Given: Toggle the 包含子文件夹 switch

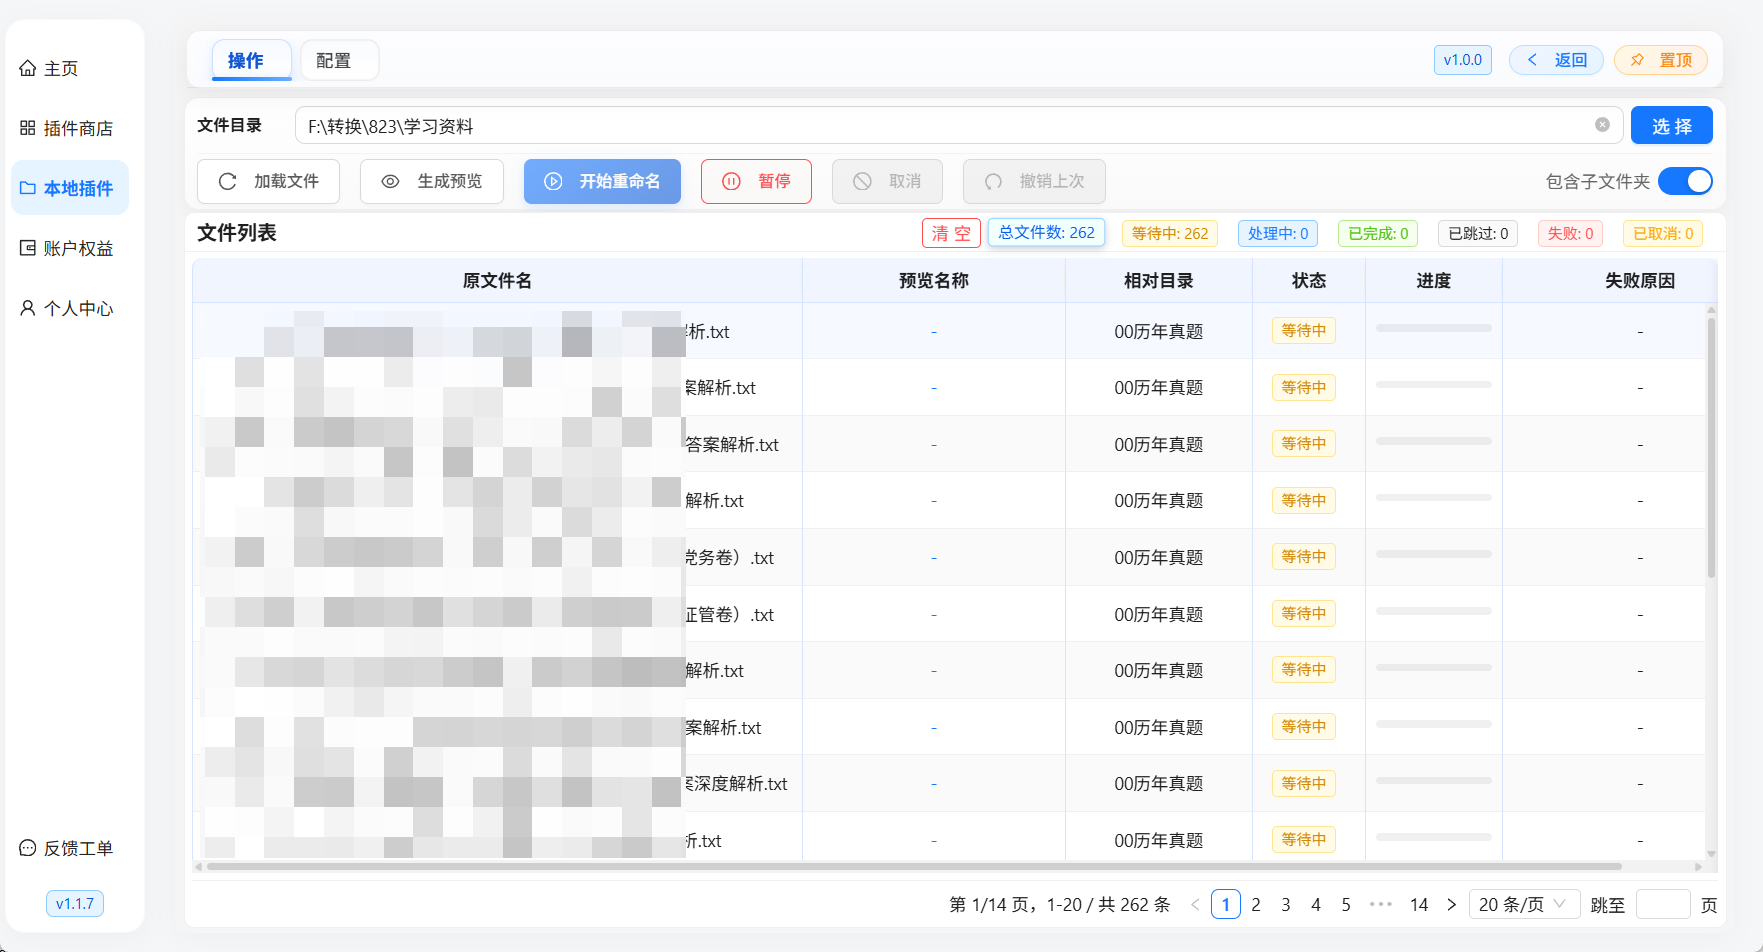Looking at the screenshot, I should pyautogui.click(x=1685, y=181).
